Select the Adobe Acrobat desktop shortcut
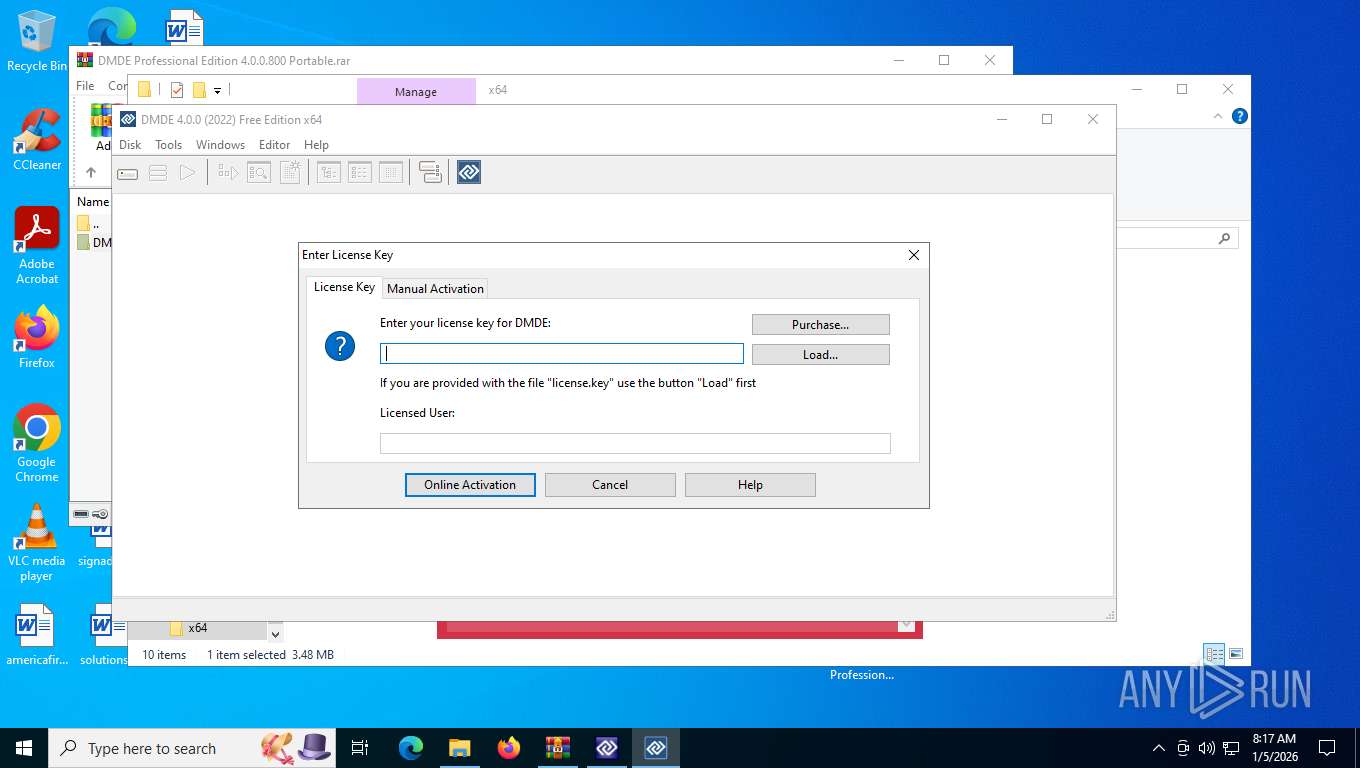The width and height of the screenshot is (1360, 768). pyautogui.click(x=37, y=245)
